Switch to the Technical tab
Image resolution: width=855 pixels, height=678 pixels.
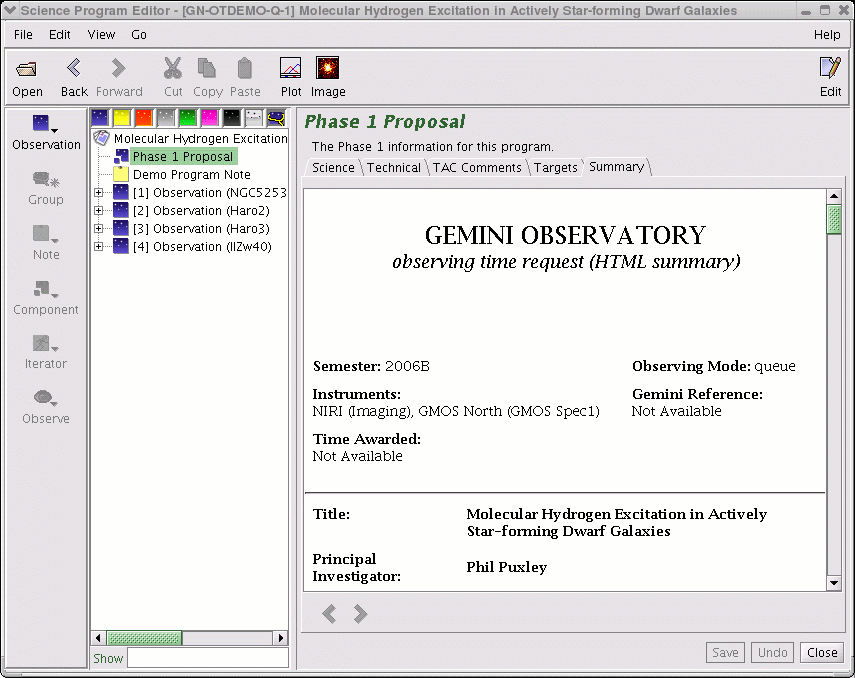[394, 167]
